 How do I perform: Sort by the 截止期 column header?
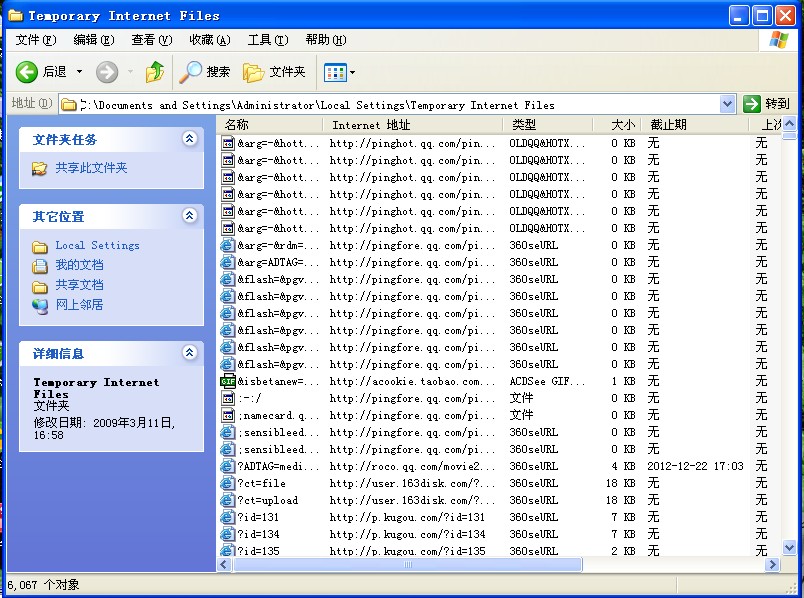697,125
